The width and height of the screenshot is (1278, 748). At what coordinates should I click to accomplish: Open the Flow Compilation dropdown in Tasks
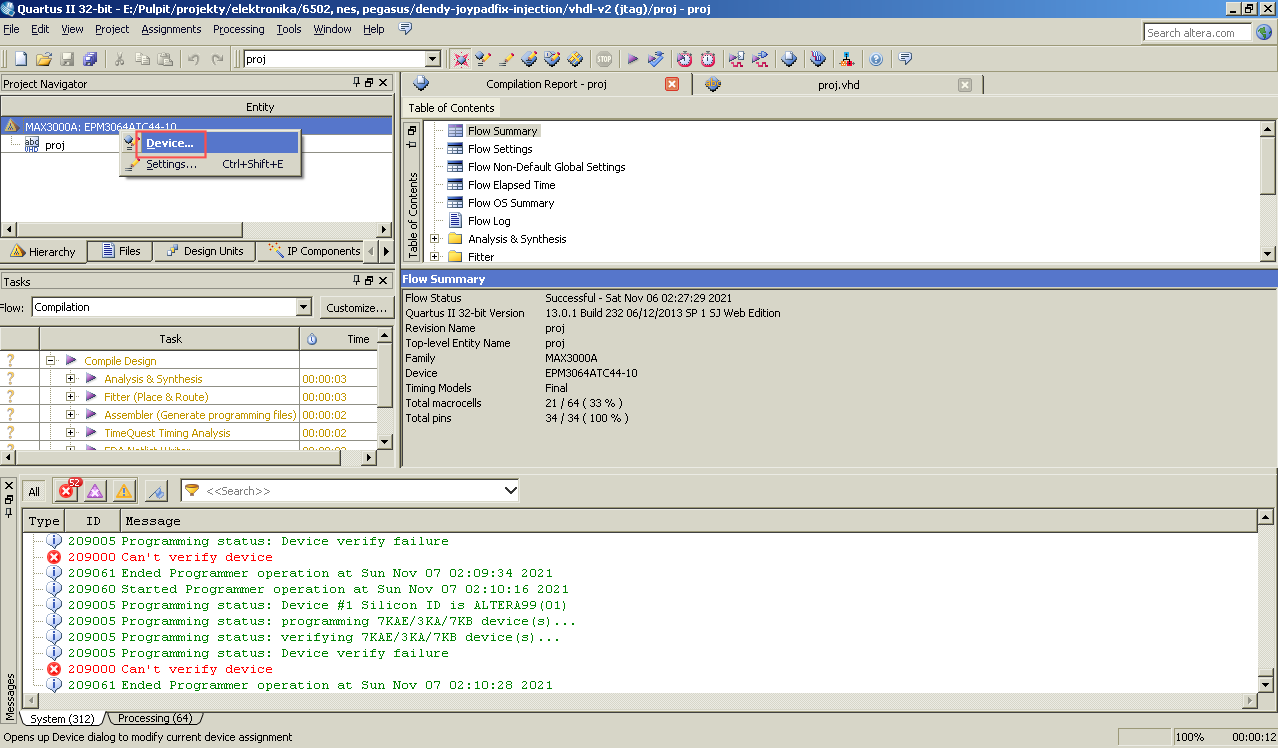coord(304,307)
